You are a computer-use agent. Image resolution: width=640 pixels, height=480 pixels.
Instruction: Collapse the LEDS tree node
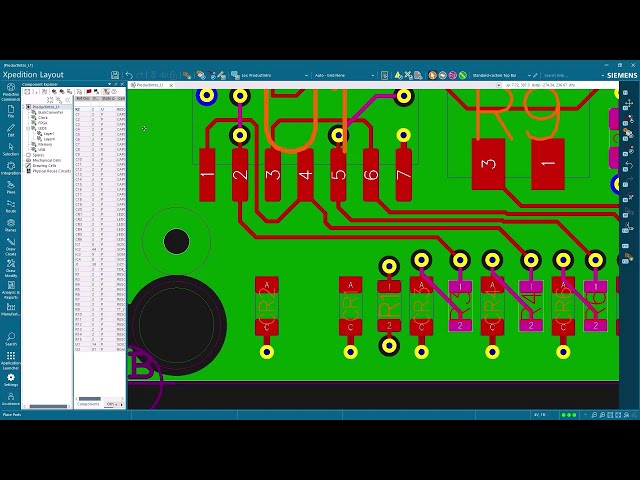click(28, 128)
